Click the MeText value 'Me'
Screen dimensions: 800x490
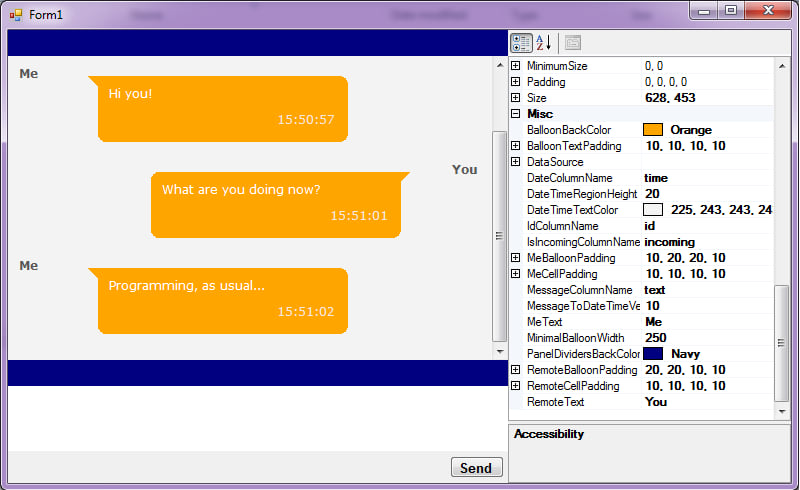pos(654,322)
